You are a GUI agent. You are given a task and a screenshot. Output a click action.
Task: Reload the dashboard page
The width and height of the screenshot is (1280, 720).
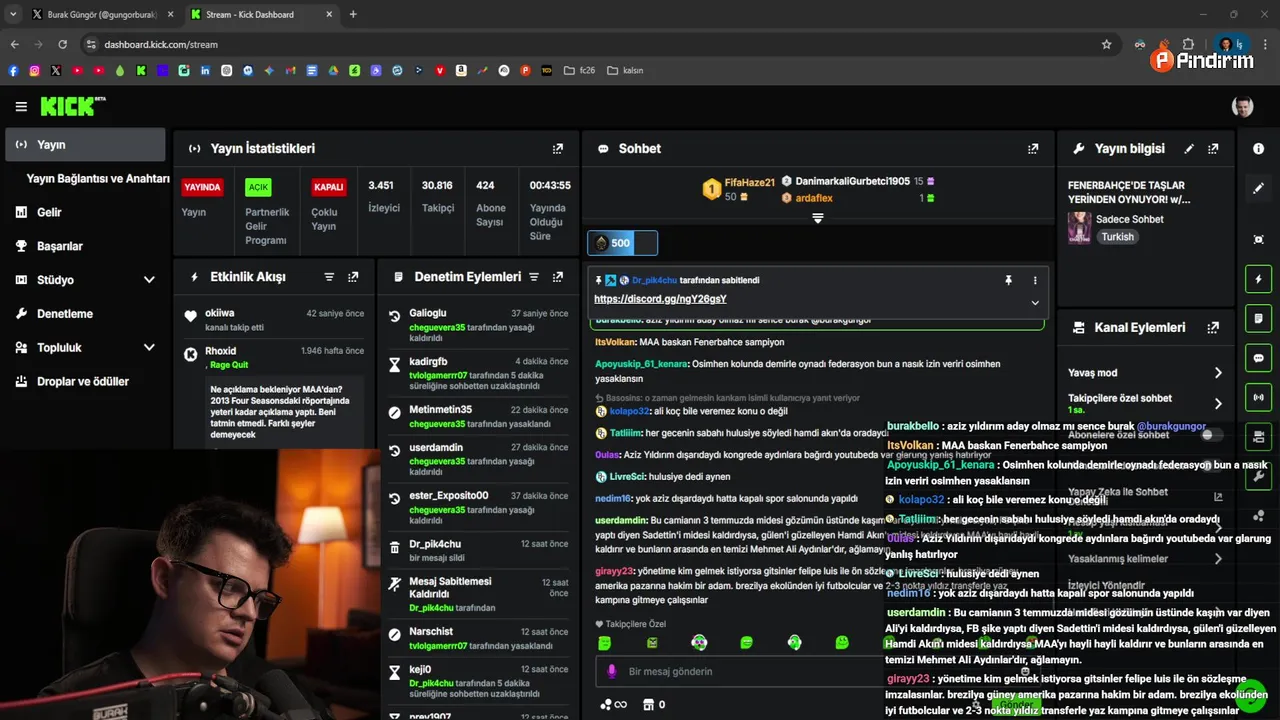[62, 44]
